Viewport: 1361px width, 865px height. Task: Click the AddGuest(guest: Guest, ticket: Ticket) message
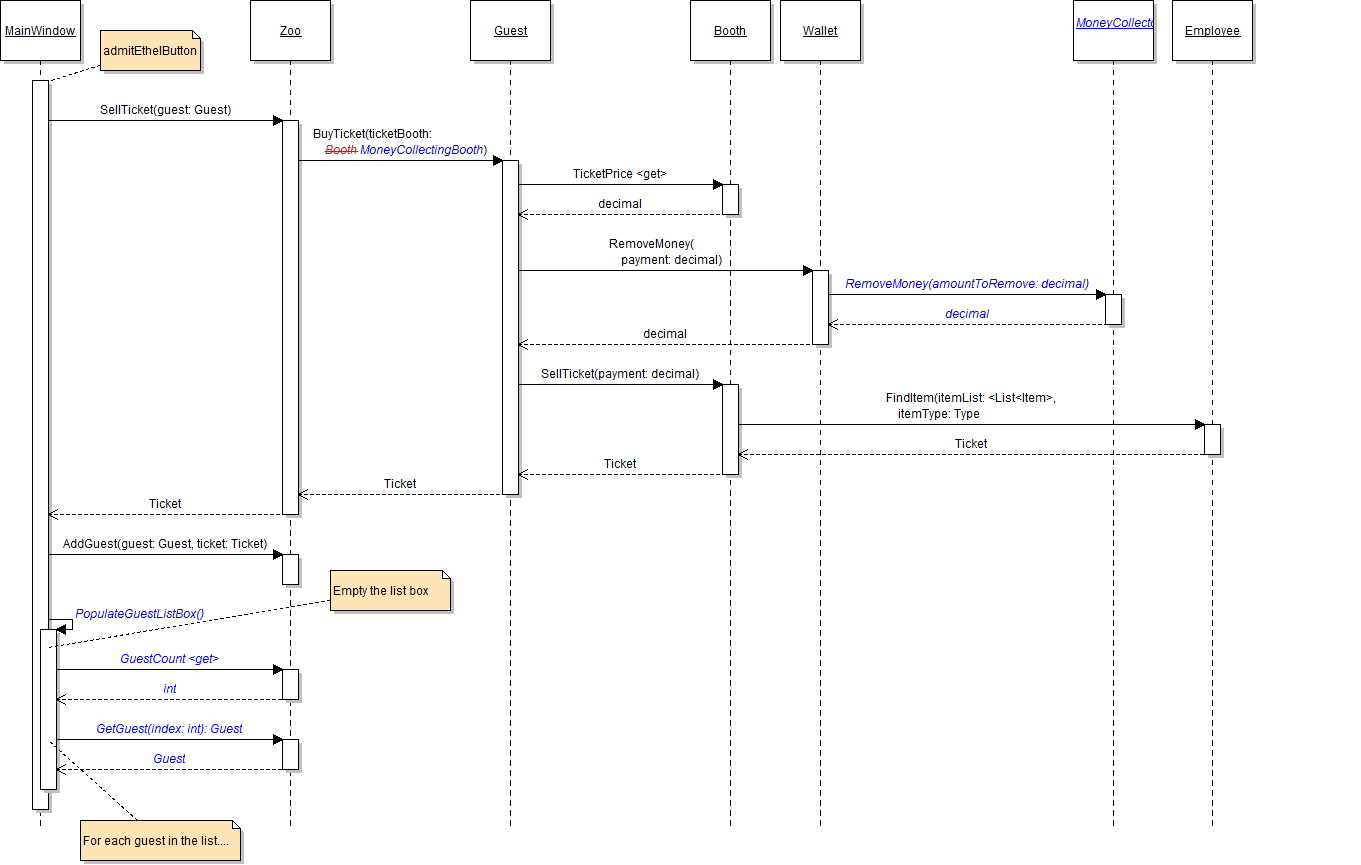pos(165,544)
